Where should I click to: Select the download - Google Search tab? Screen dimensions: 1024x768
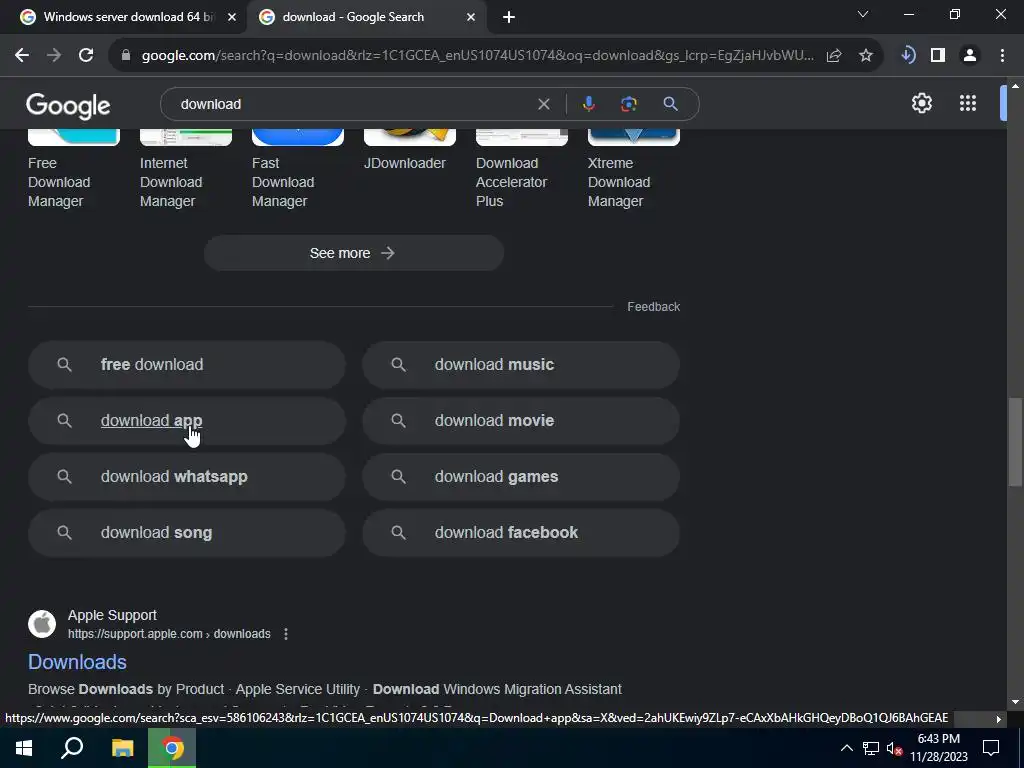366,18
